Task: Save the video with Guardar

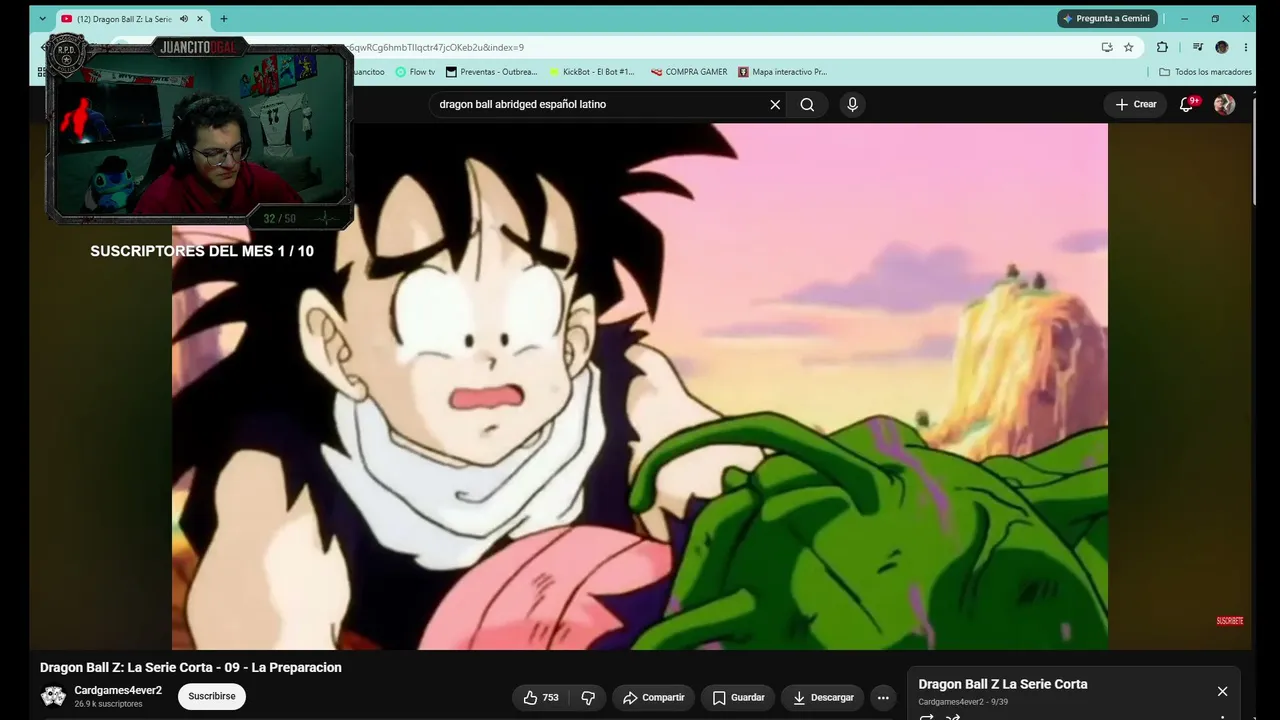Action: pos(738,697)
